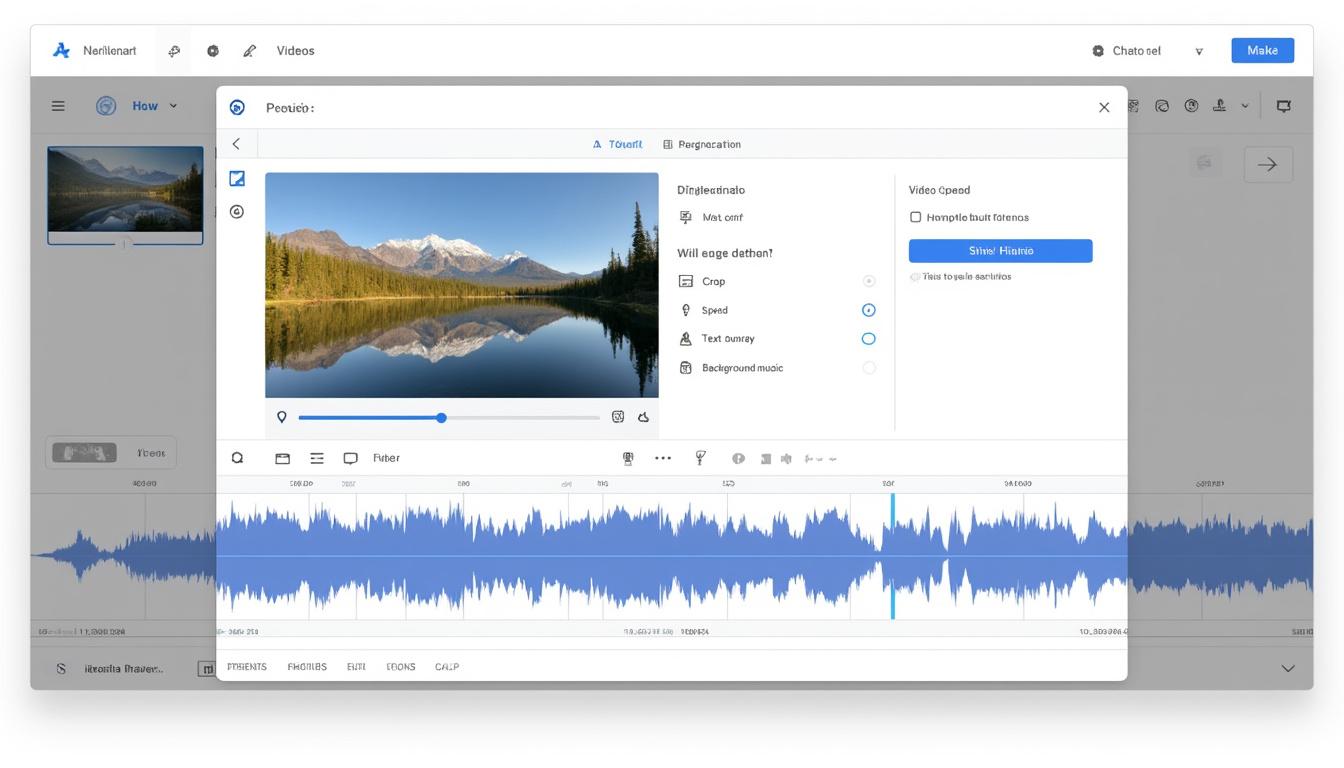Open the How dropdown at top left

[x=150, y=105]
